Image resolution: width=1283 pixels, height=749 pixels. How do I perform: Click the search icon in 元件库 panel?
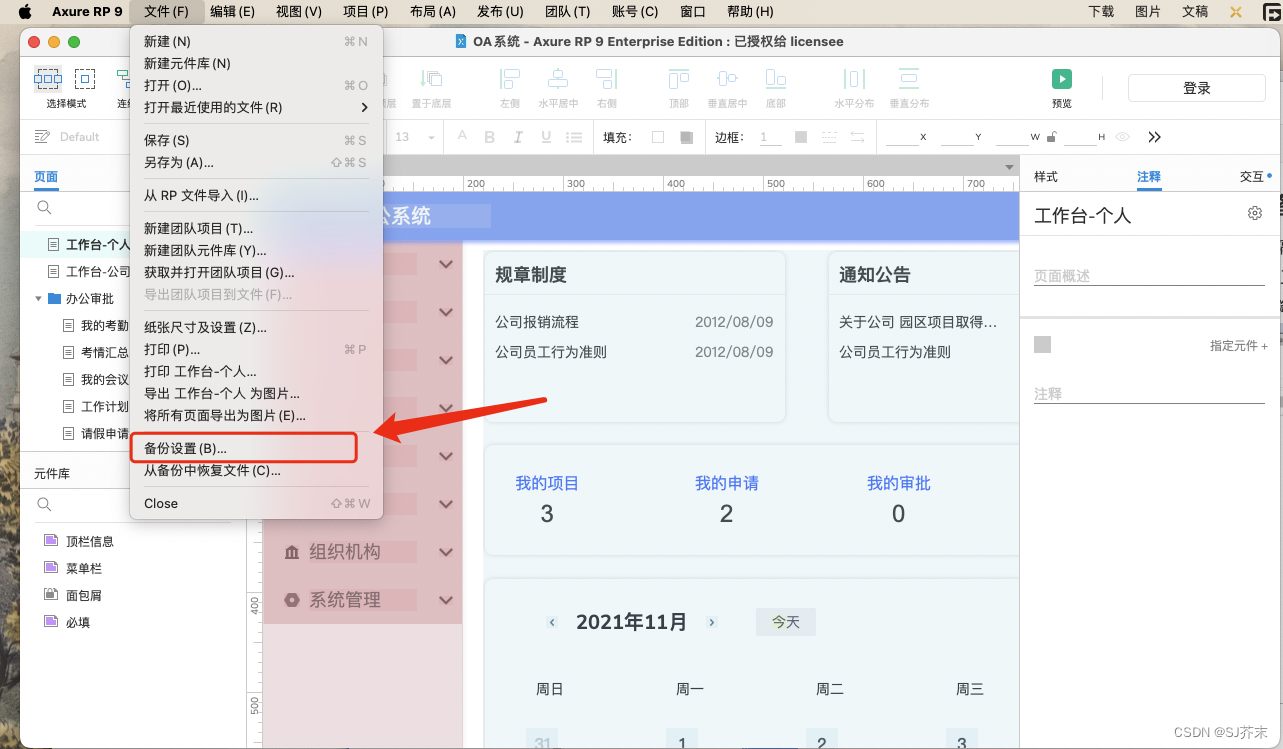(x=44, y=504)
